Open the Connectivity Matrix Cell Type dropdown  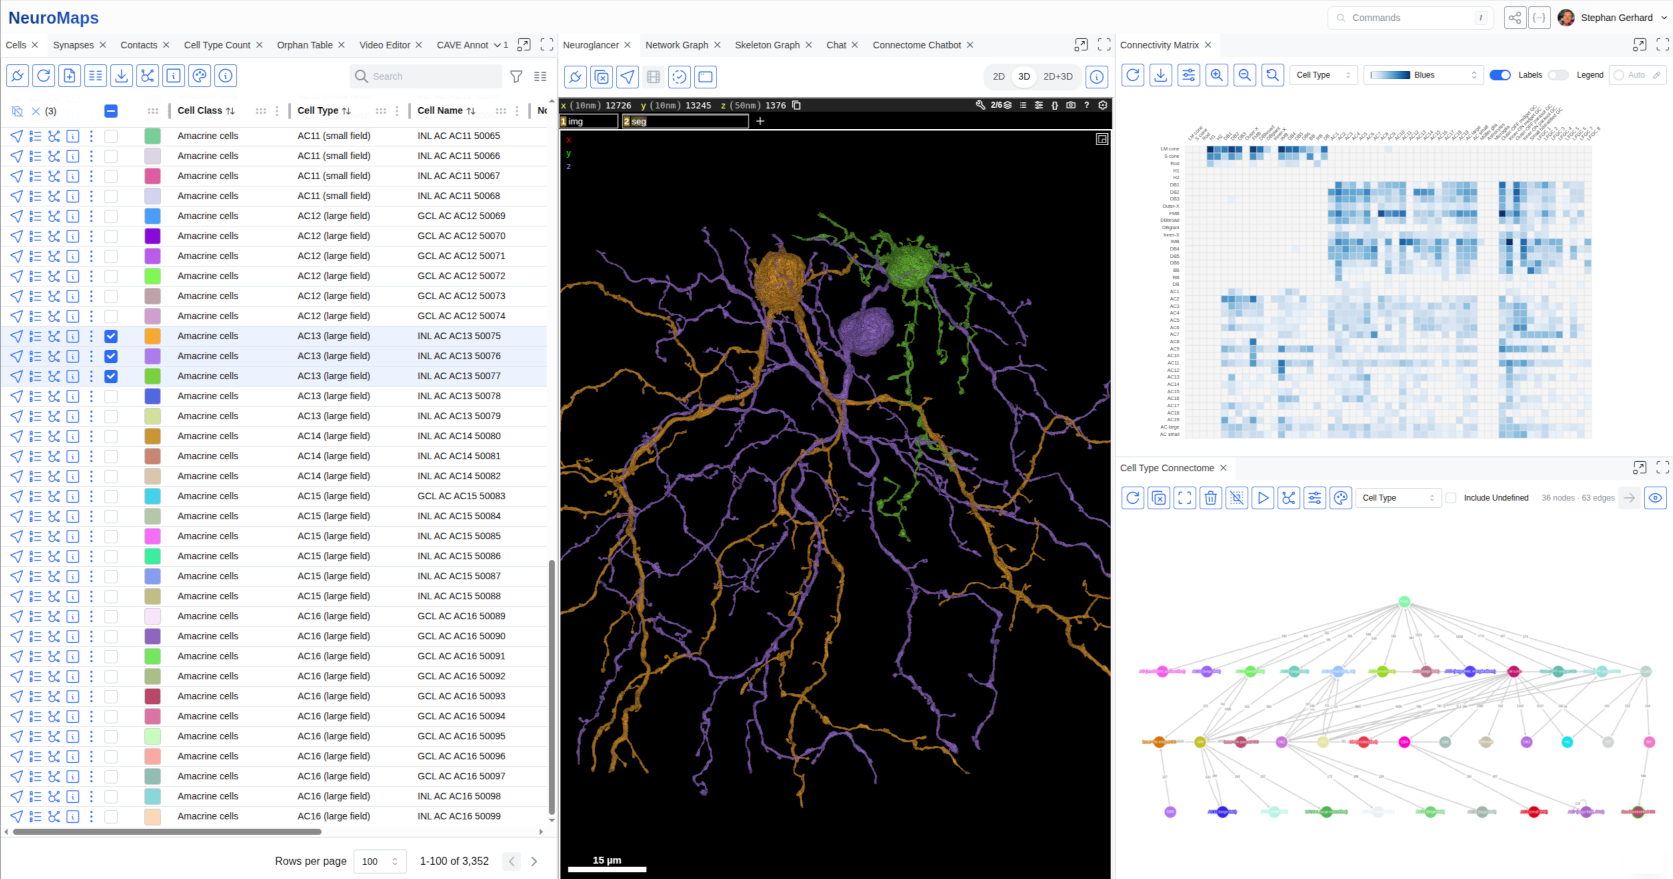pos(1324,75)
